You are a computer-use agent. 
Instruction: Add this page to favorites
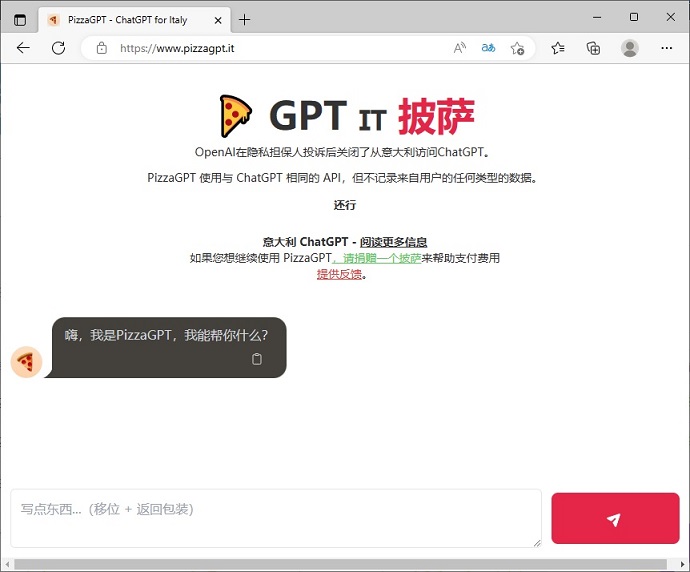pos(517,48)
